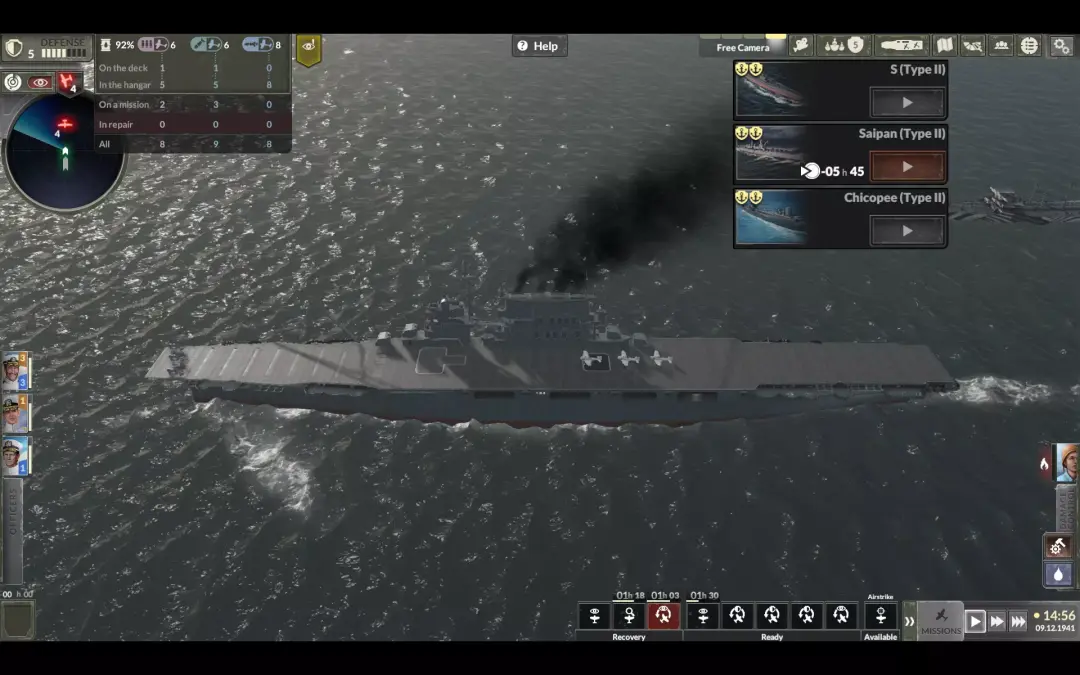The image size is (1080, 675).
Task: Click the Help button
Action: tap(539, 46)
